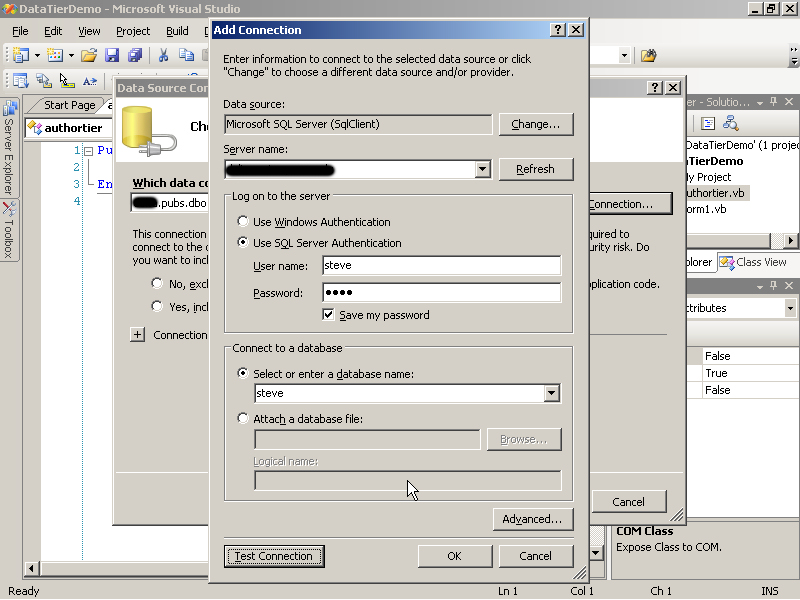This screenshot has height=600, width=800.
Task: Click the Cut scissors icon
Action: click(x=163, y=55)
